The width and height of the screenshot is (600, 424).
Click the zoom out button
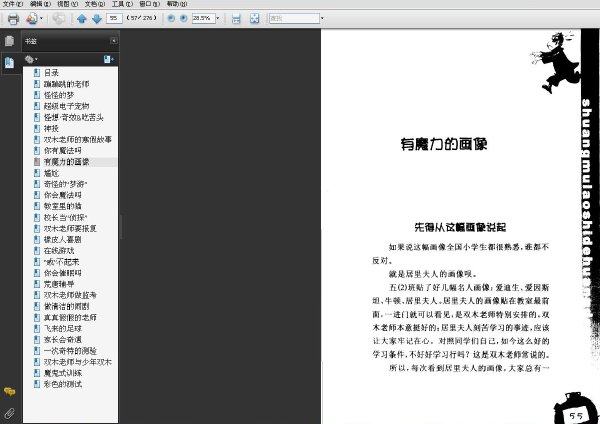coord(171,18)
